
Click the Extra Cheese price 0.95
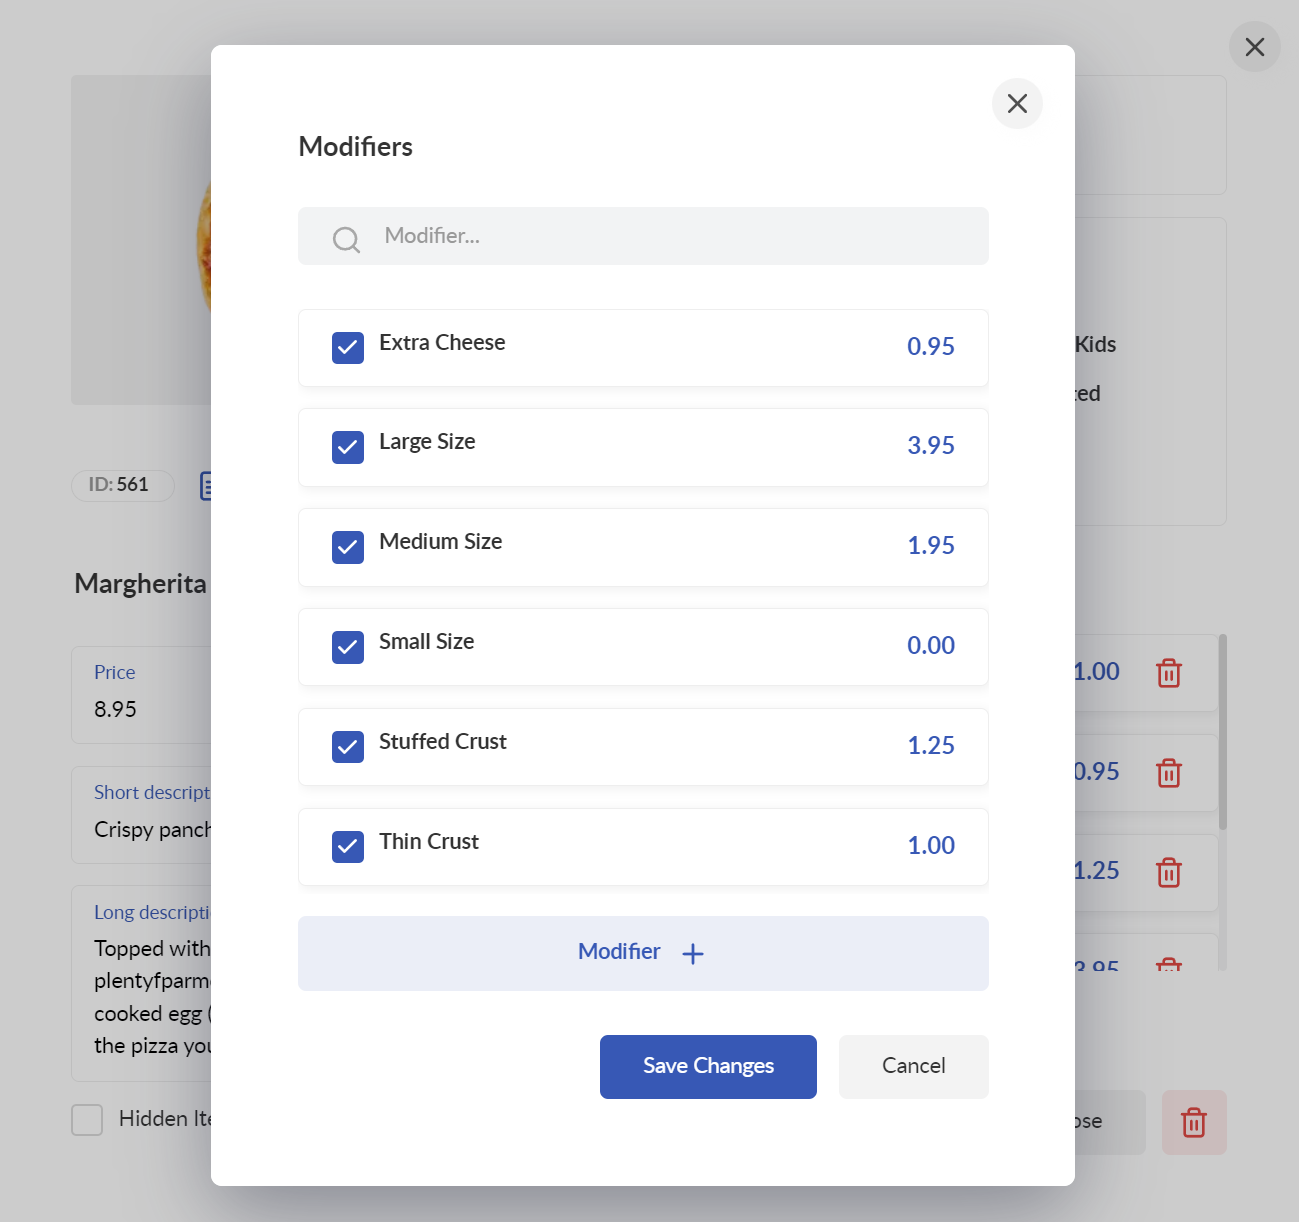pyautogui.click(x=930, y=347)
